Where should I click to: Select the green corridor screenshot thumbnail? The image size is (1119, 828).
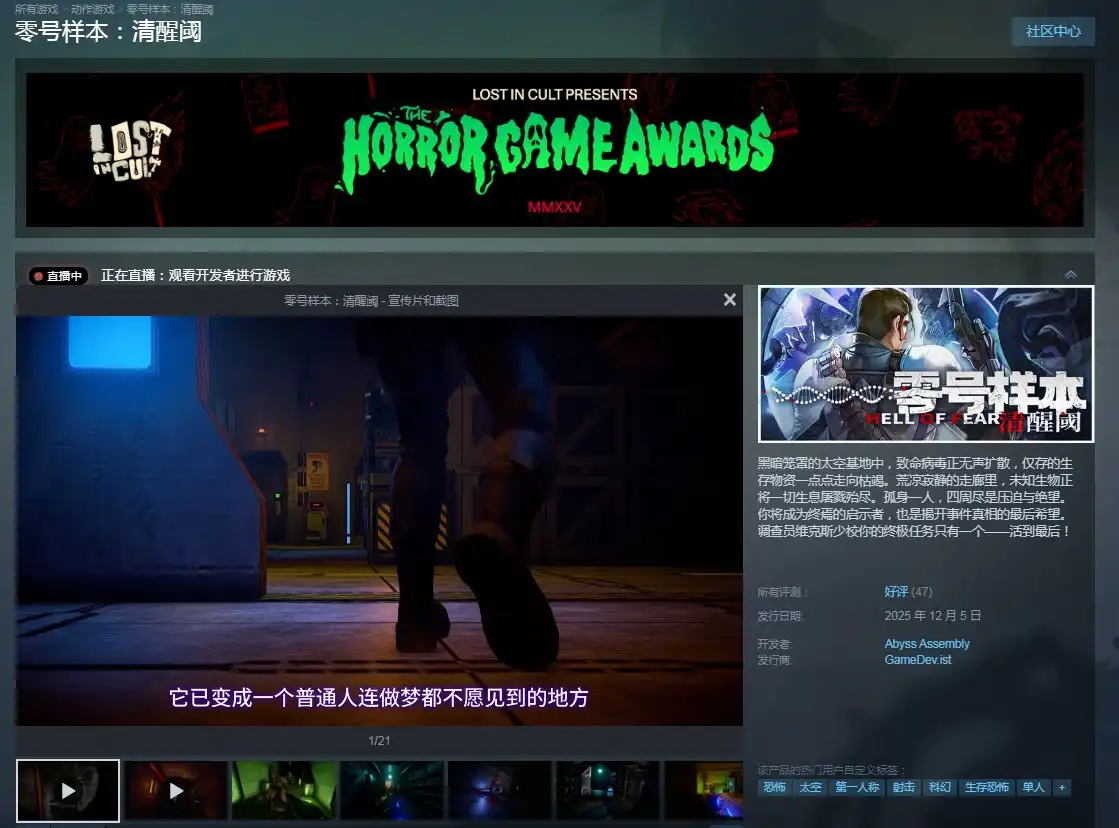[284, 790]
